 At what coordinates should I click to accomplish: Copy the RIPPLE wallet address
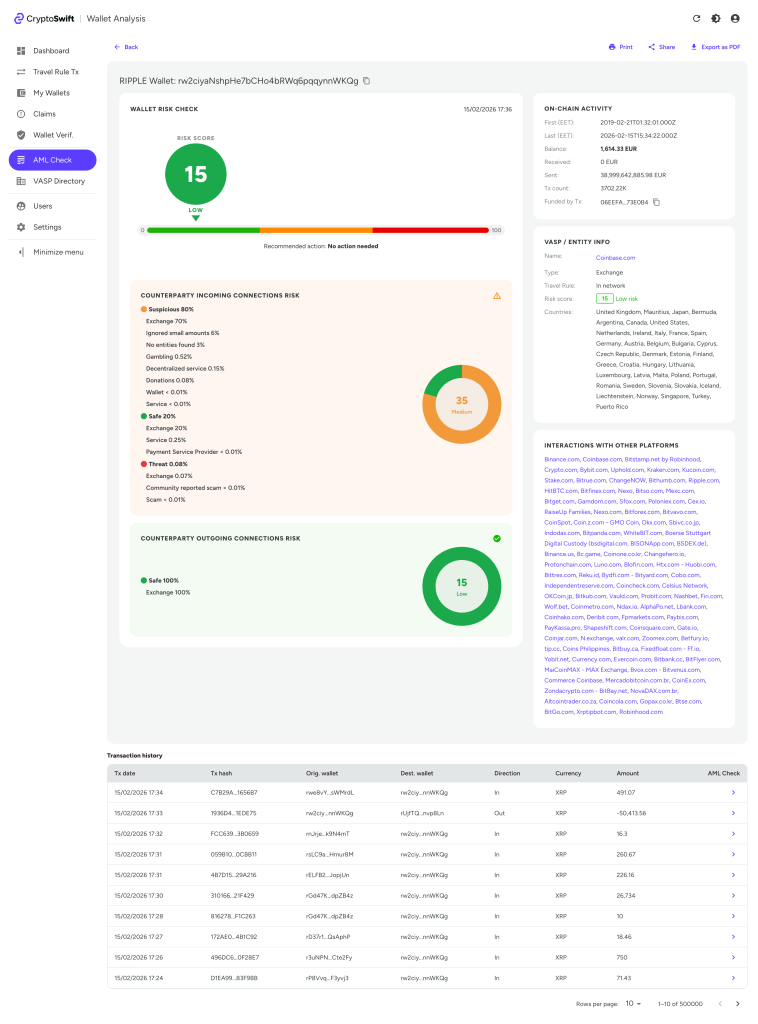[x=367, y=80]
